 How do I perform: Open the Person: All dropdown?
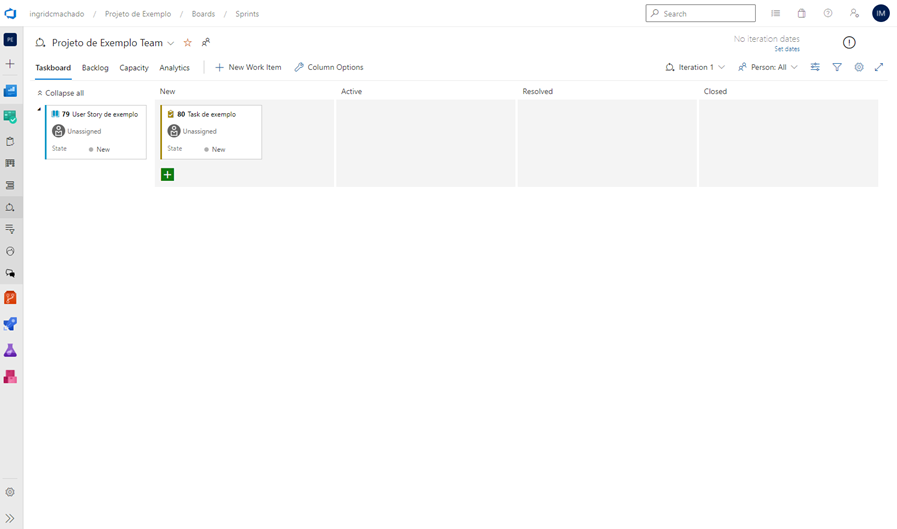[x=768, y=67]
